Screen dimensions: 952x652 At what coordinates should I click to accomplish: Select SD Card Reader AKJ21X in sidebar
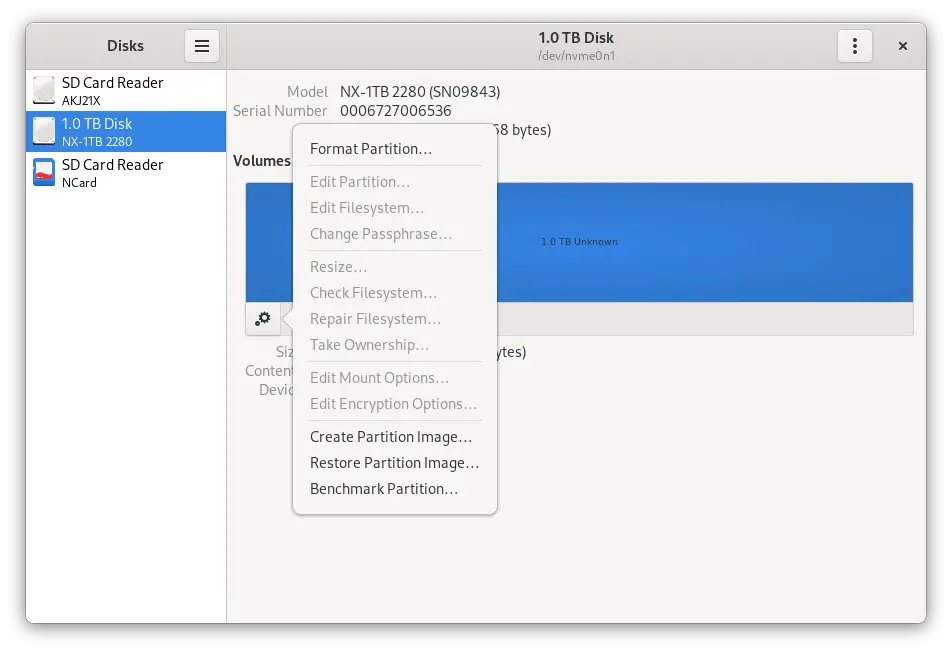126,90
